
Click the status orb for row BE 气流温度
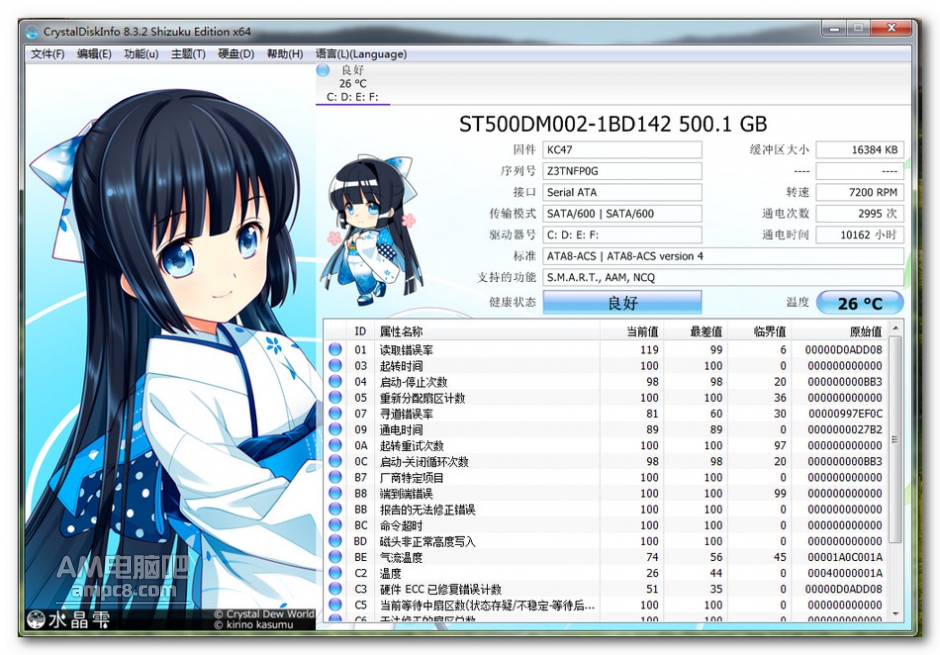point(335,557)
